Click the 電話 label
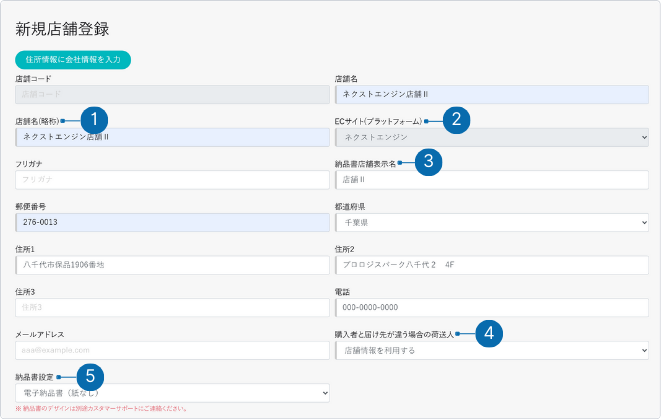Viewport: 664px width, 420px height. 342,292
